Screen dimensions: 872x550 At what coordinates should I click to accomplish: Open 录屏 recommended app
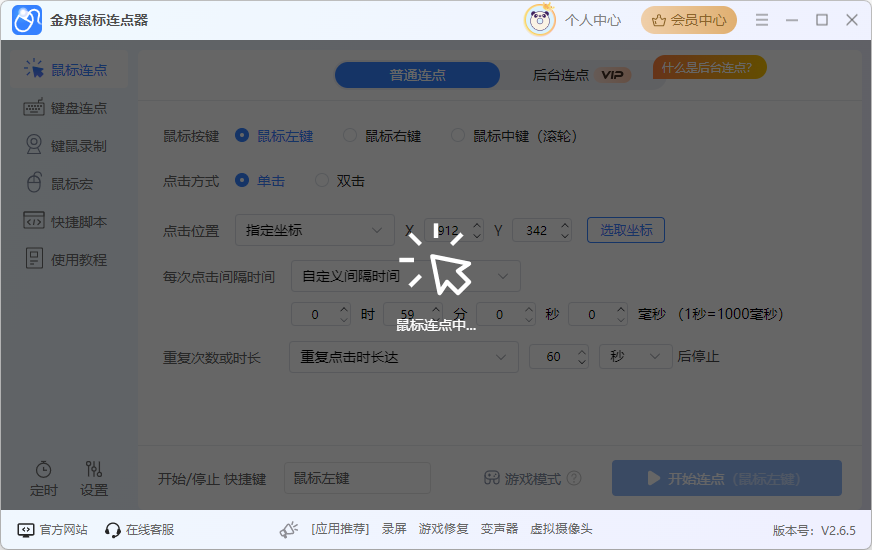pos(394,529)
